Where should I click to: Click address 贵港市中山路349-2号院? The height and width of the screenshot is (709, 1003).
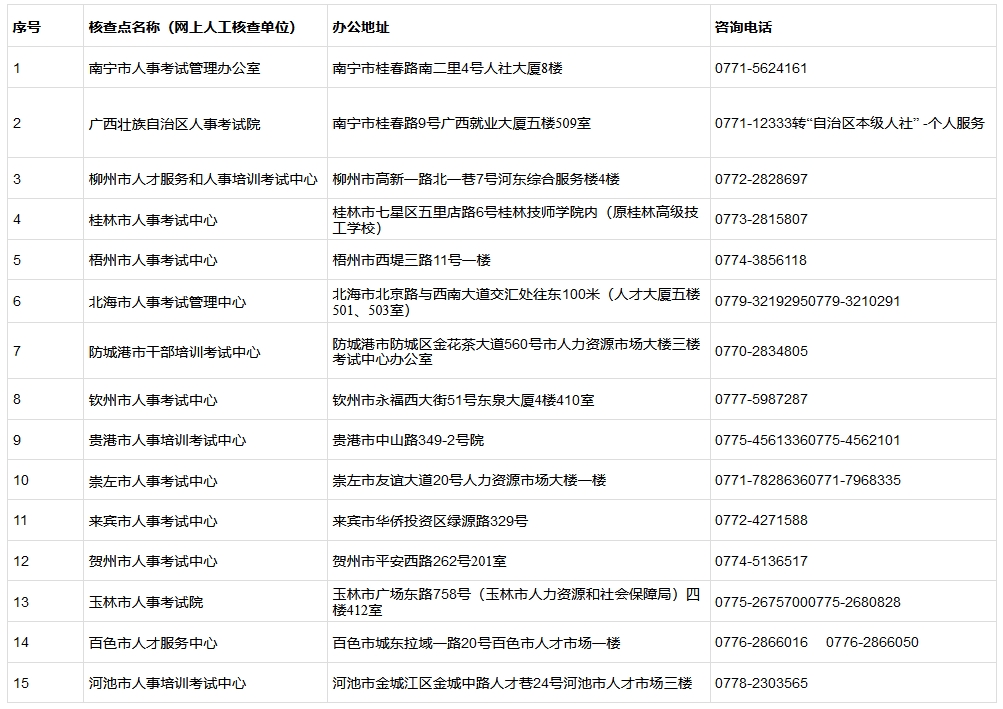coord(408,440)
